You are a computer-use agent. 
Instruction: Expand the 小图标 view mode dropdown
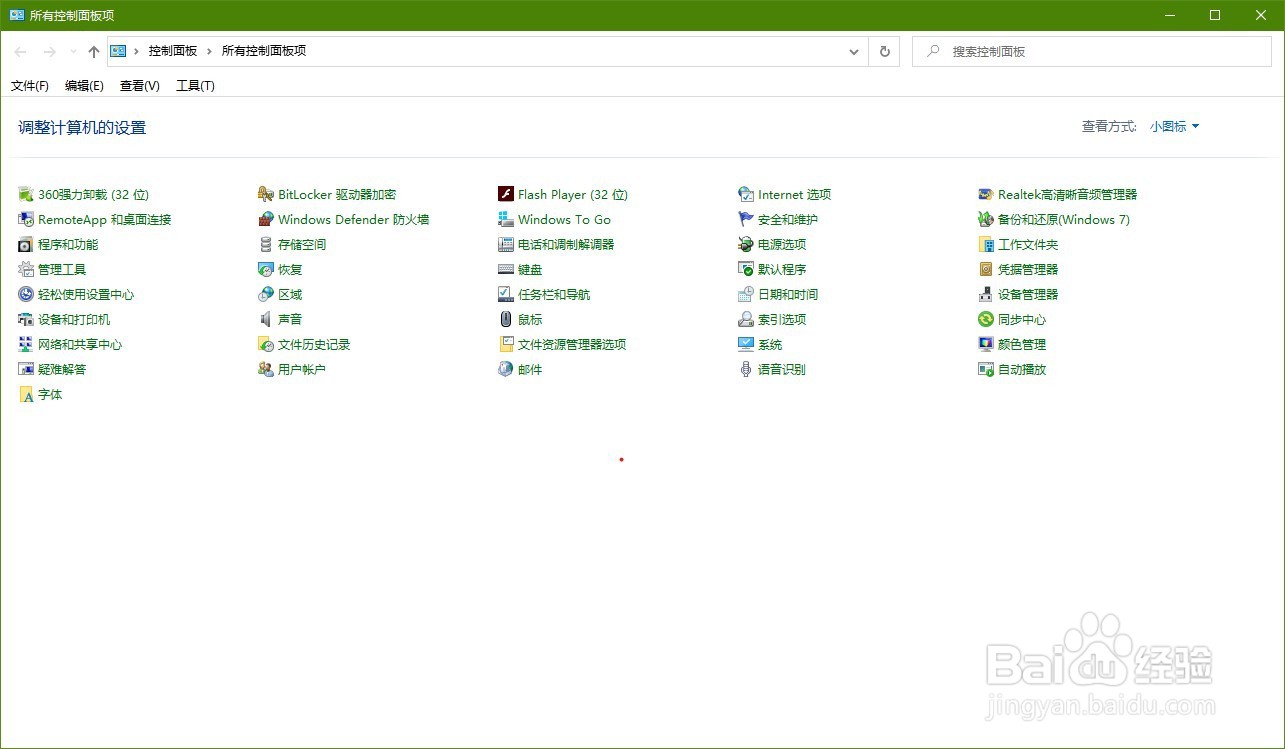click(1174, 126)
